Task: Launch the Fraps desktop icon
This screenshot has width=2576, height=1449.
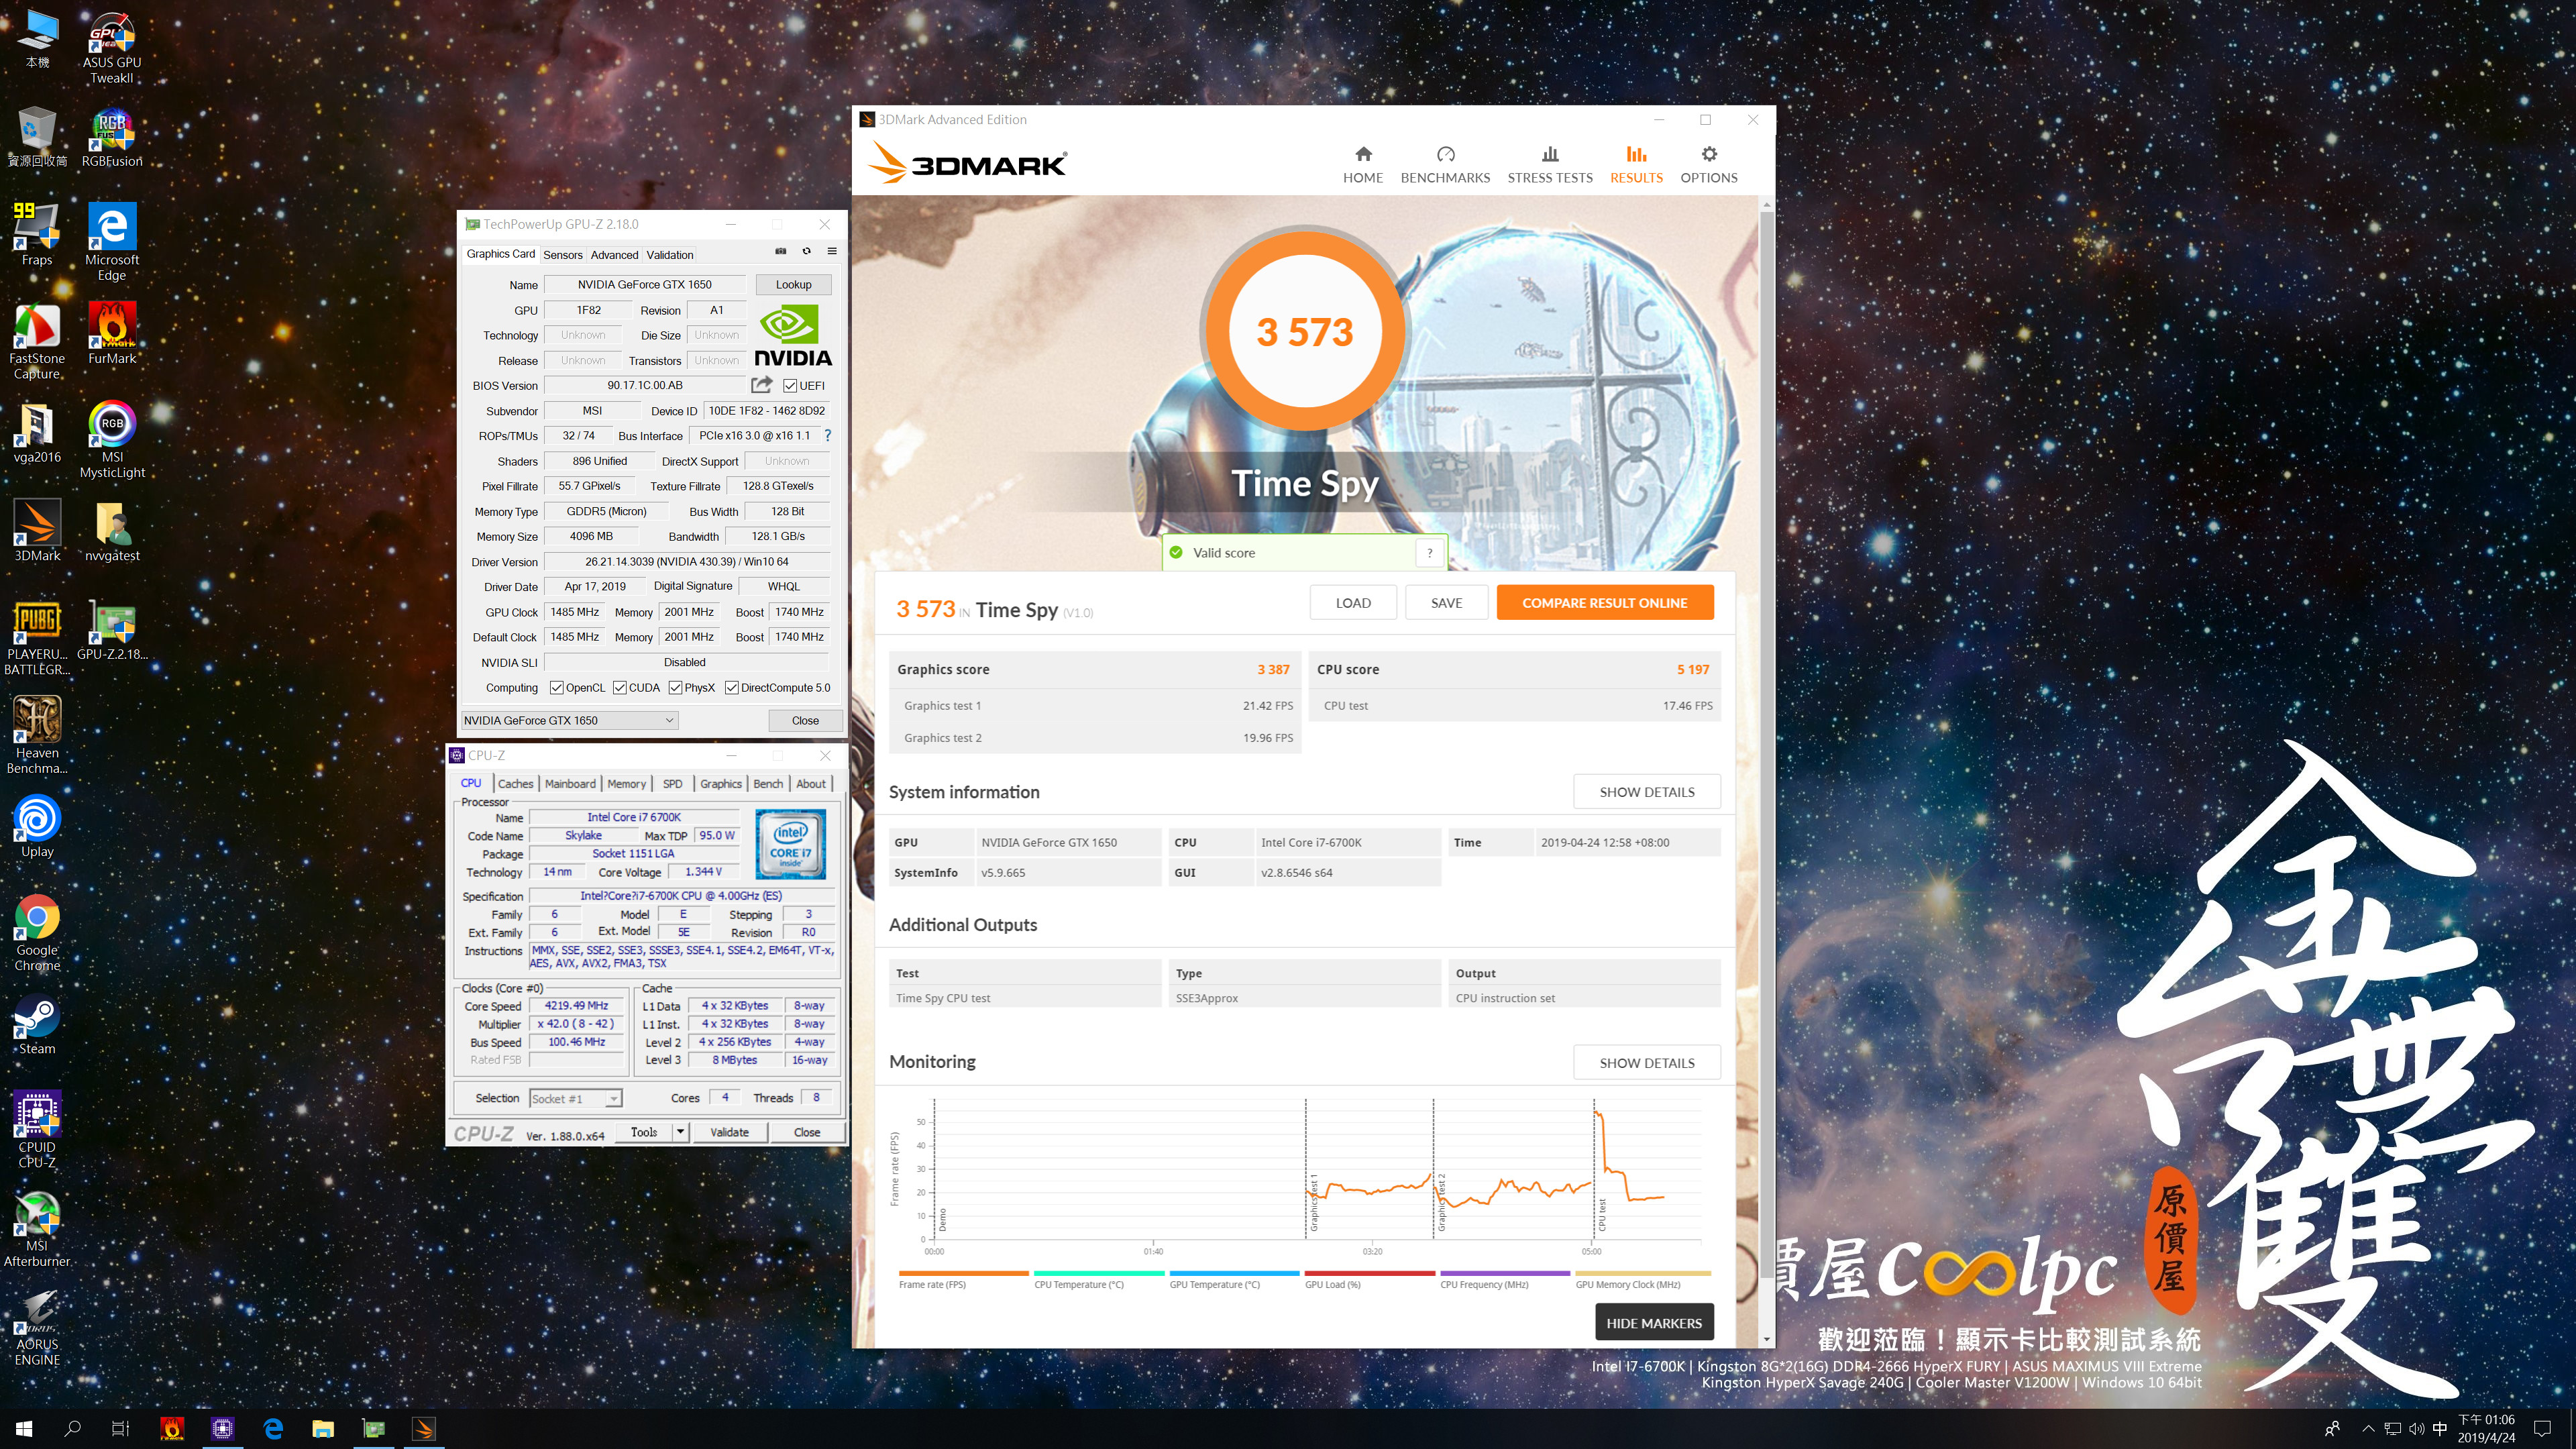Action: point(37,233)
